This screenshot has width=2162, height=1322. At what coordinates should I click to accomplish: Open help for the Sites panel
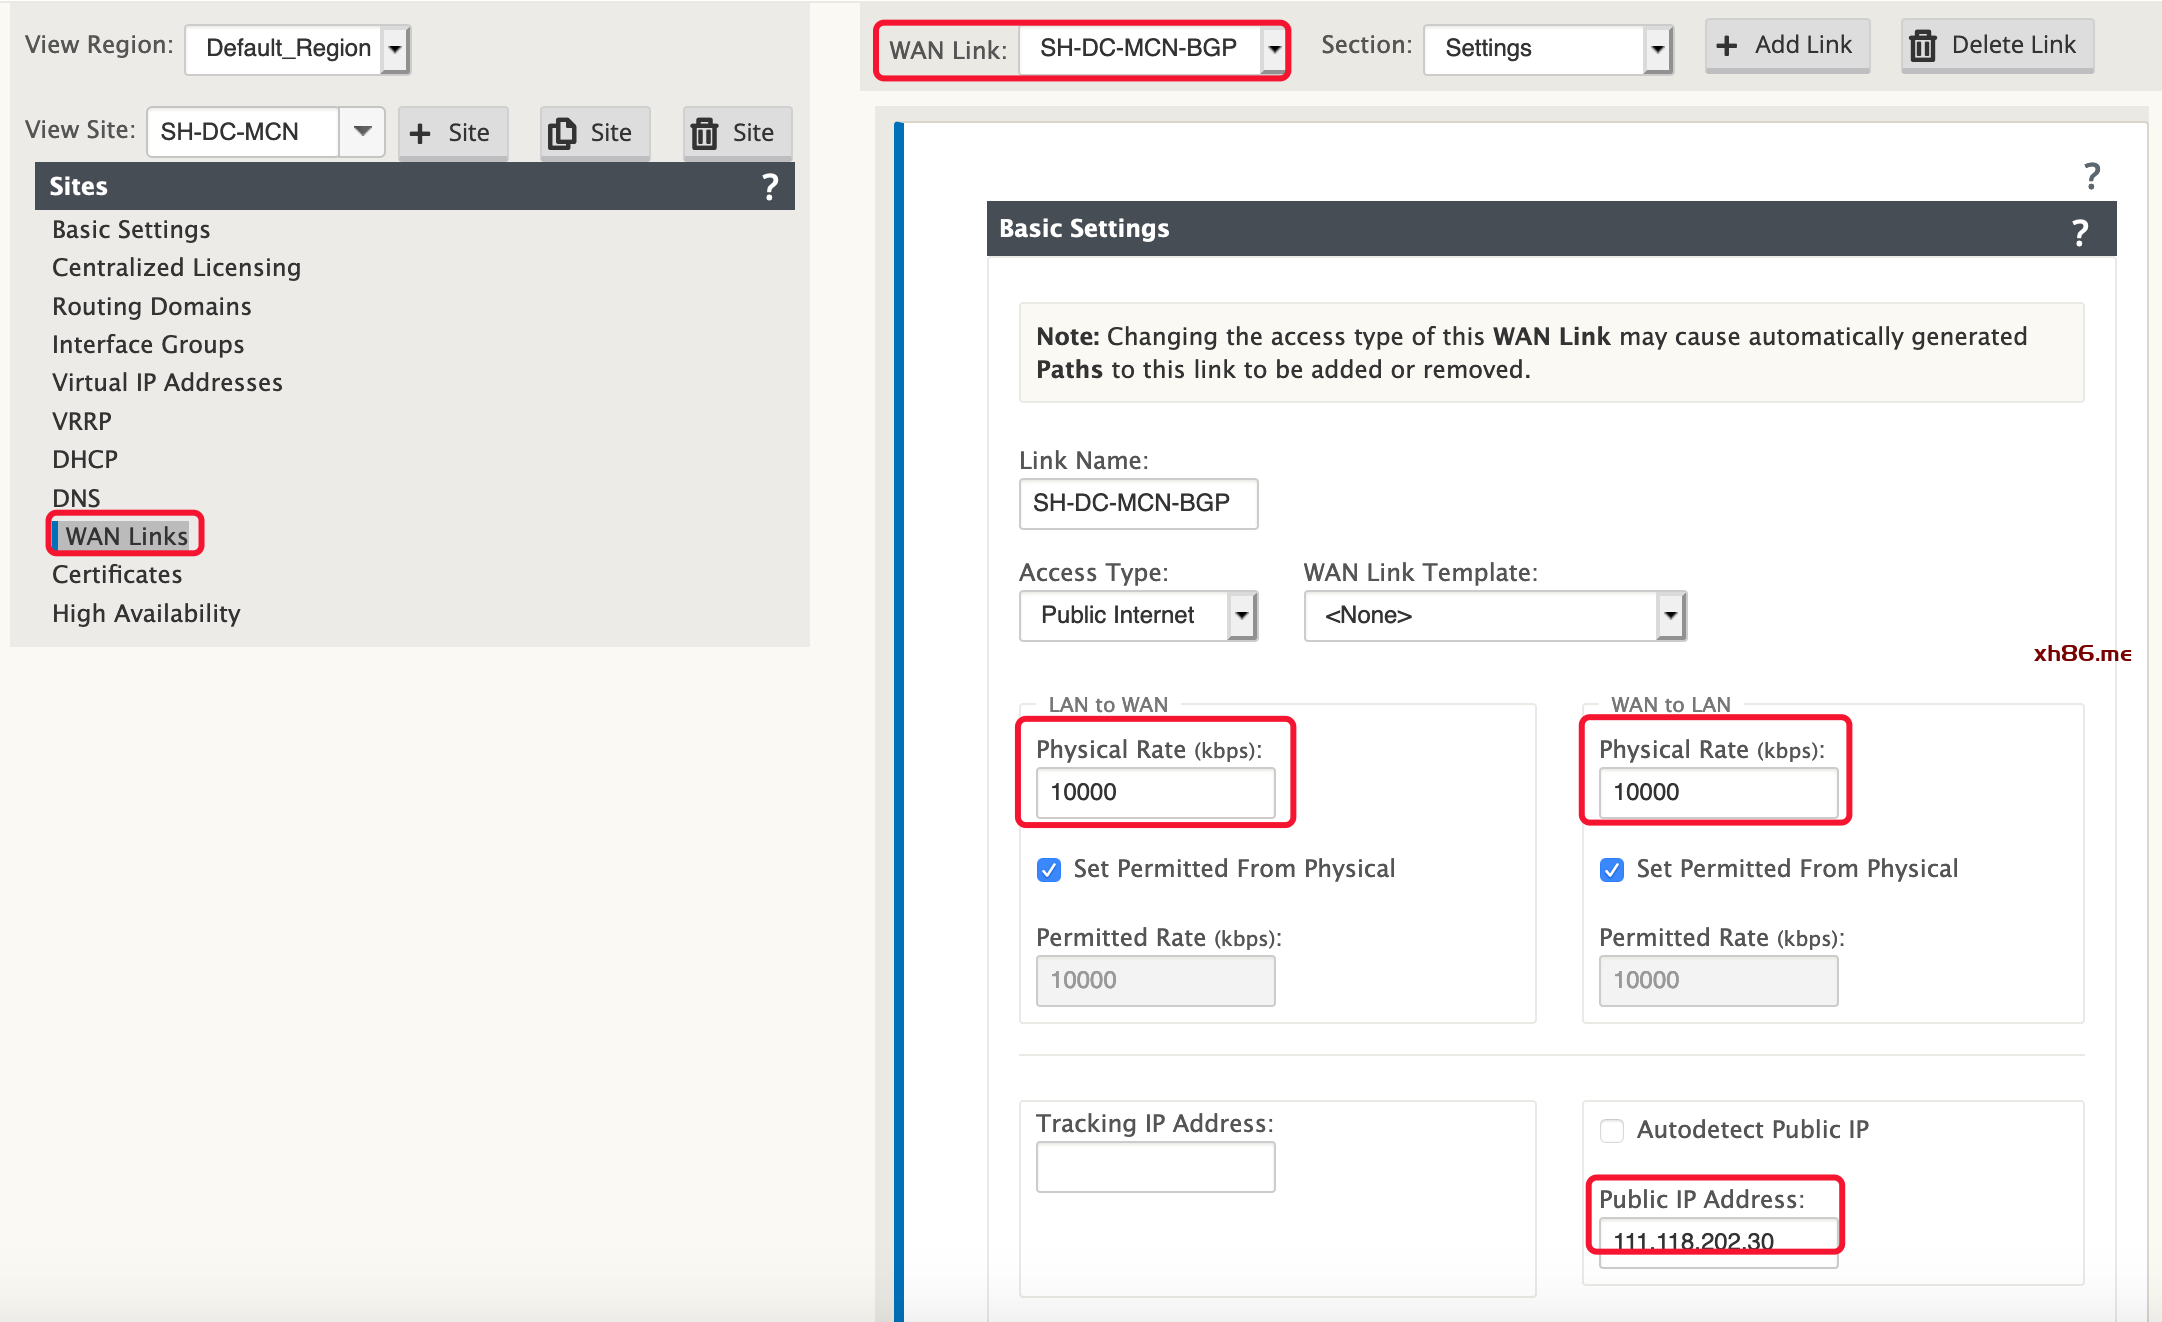coord(769,186)
